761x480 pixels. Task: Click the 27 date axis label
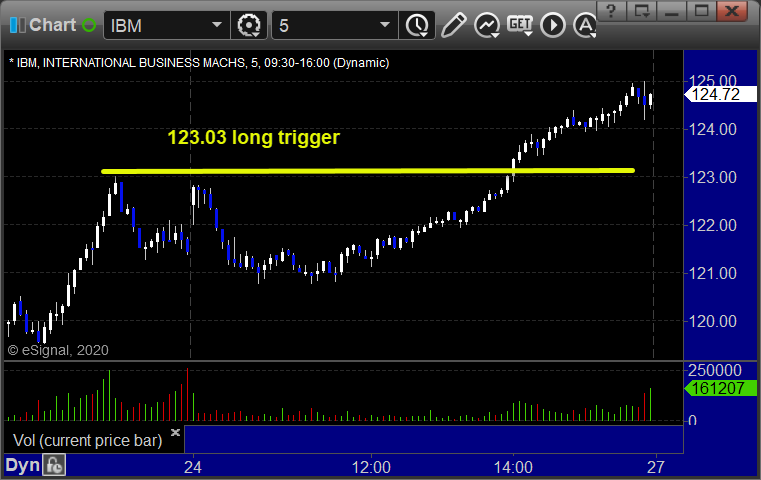point(656,467)
